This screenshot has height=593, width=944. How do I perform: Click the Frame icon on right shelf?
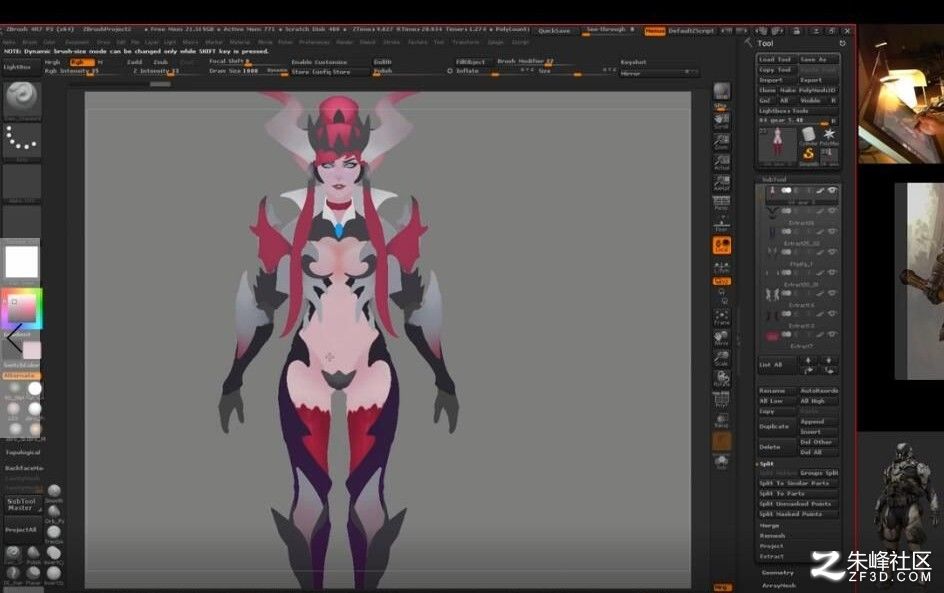tap(721, 317)
